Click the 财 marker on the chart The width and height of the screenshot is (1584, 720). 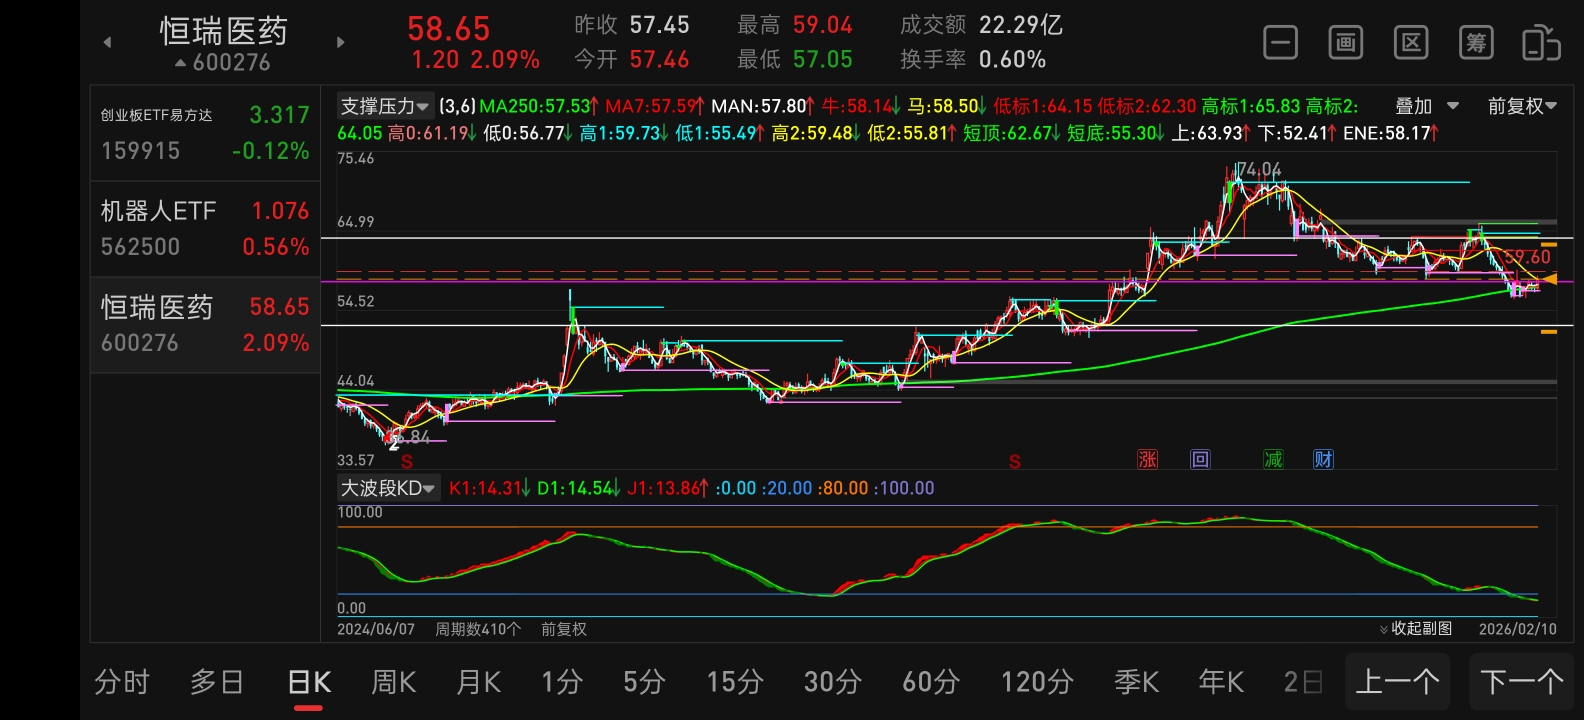point(1324,459)
